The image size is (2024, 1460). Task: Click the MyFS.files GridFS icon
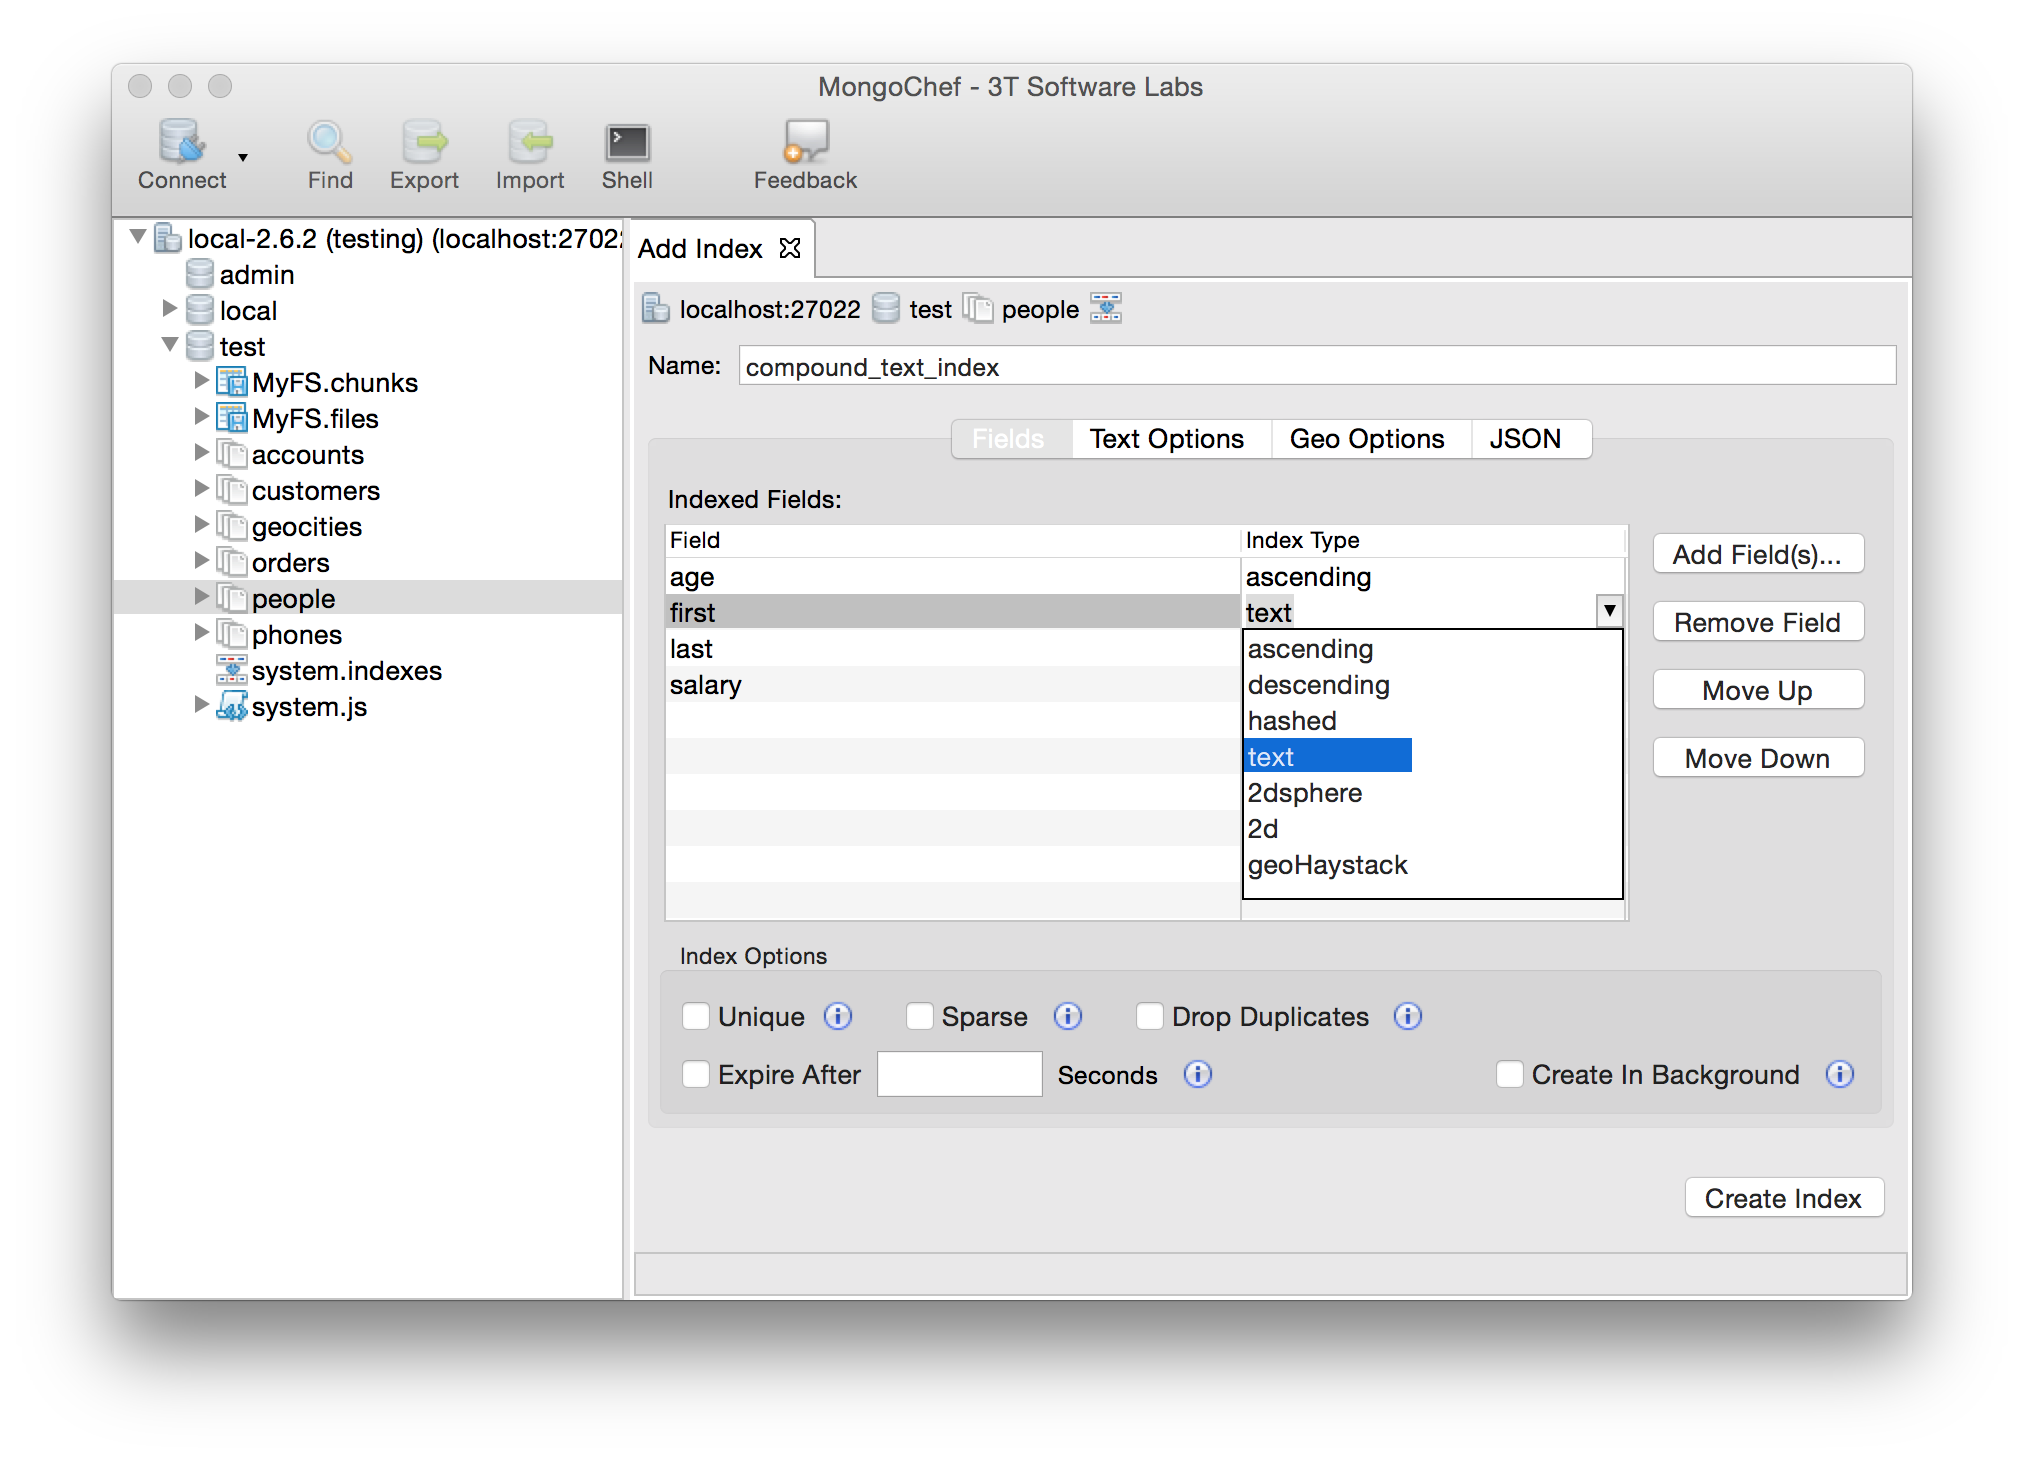[x=232, y=418]
